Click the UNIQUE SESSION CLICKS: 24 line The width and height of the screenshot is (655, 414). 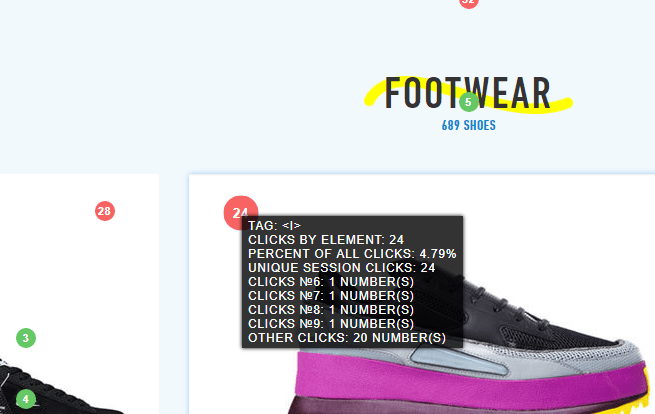[x=342, y=268]
